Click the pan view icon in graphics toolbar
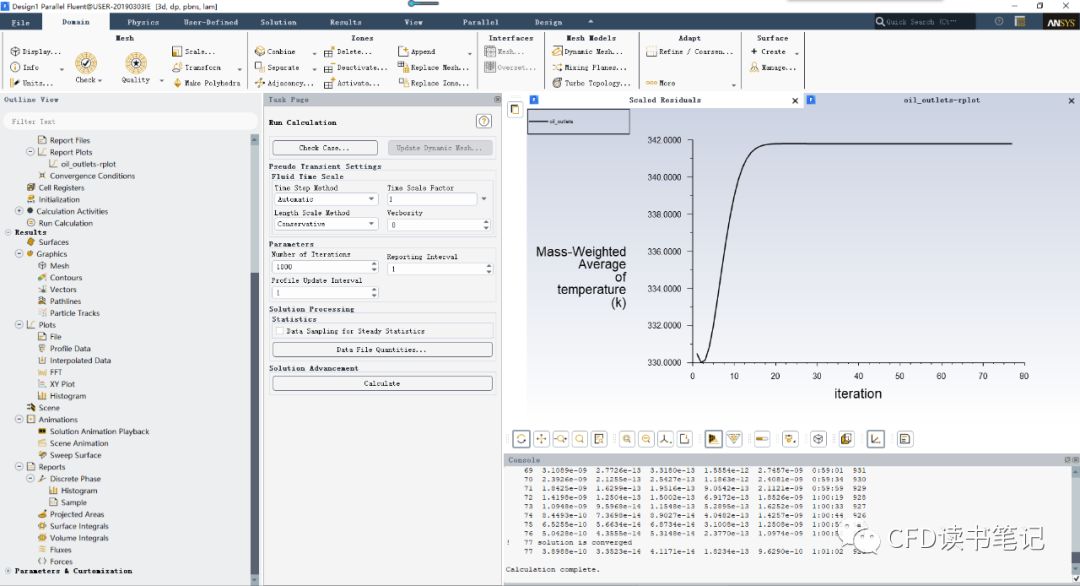 coord(541,439)
